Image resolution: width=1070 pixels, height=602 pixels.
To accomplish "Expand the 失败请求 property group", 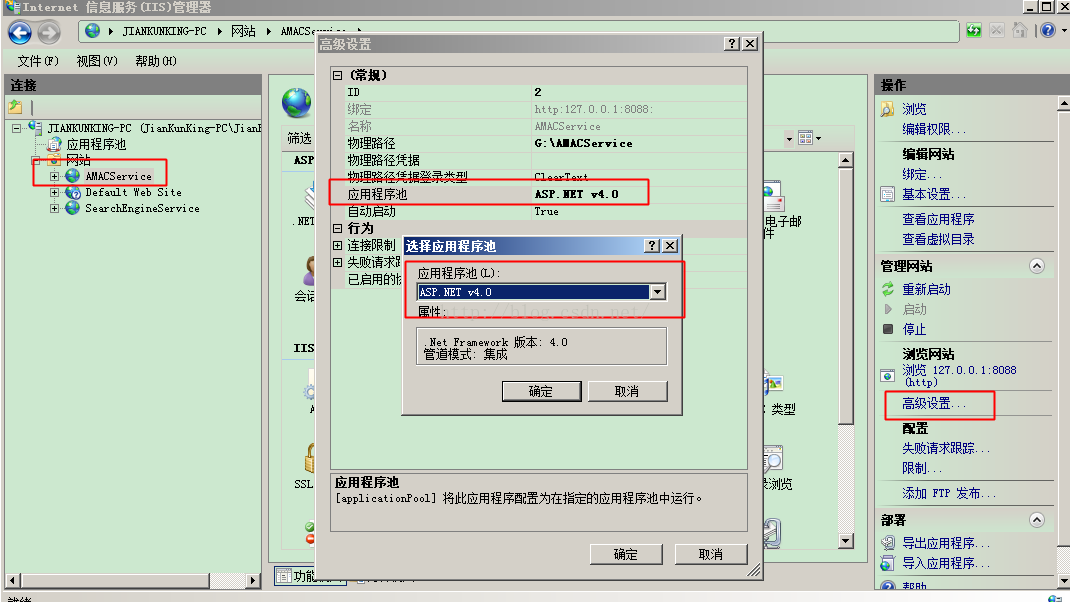I will point(337,262).
